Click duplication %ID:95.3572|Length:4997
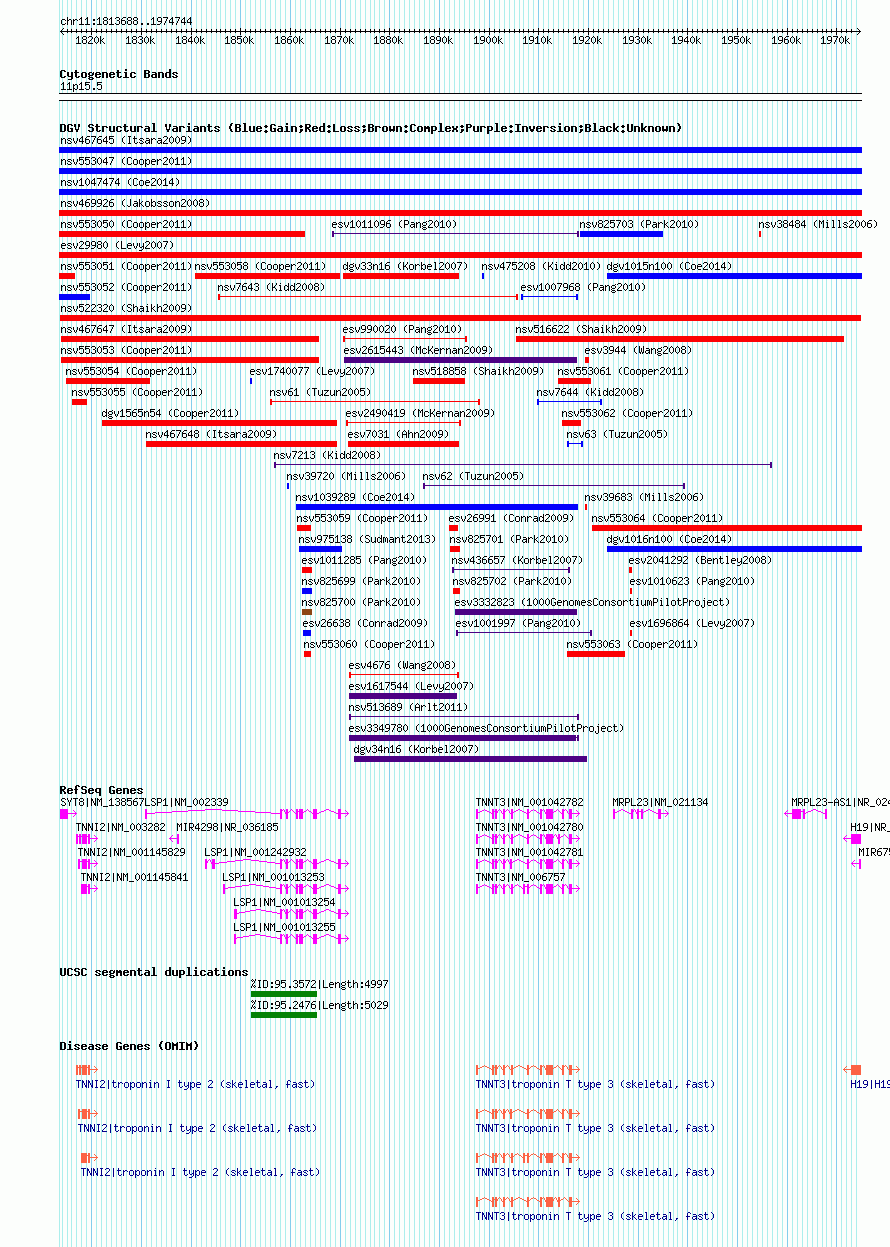The width and height of the screenshot is (890, 1247). click(319, 984)
